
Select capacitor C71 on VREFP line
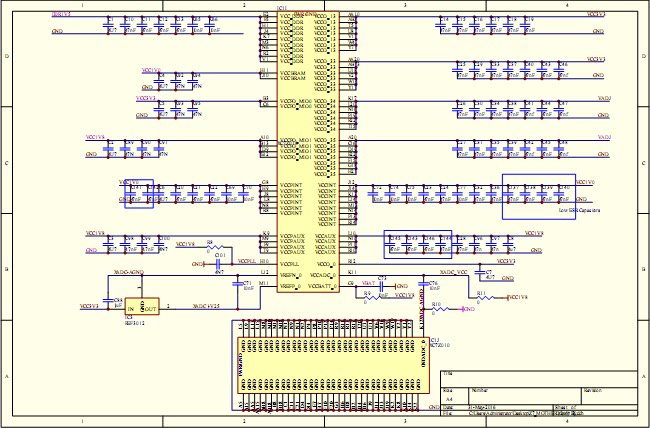click(238, 284)
